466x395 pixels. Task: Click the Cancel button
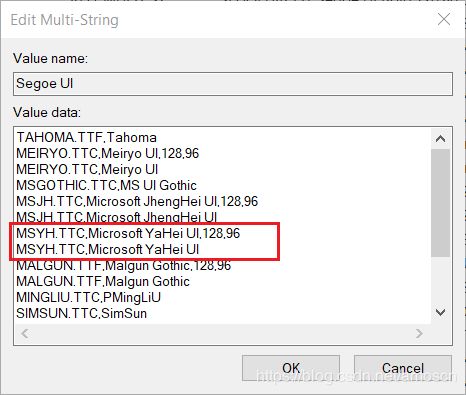403,368
